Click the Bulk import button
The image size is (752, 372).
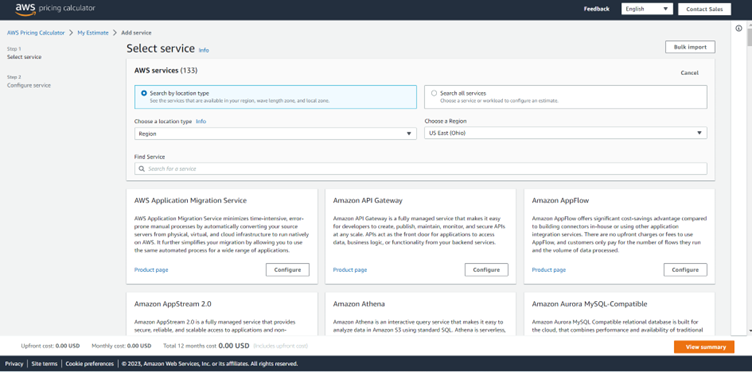[690, 47]
